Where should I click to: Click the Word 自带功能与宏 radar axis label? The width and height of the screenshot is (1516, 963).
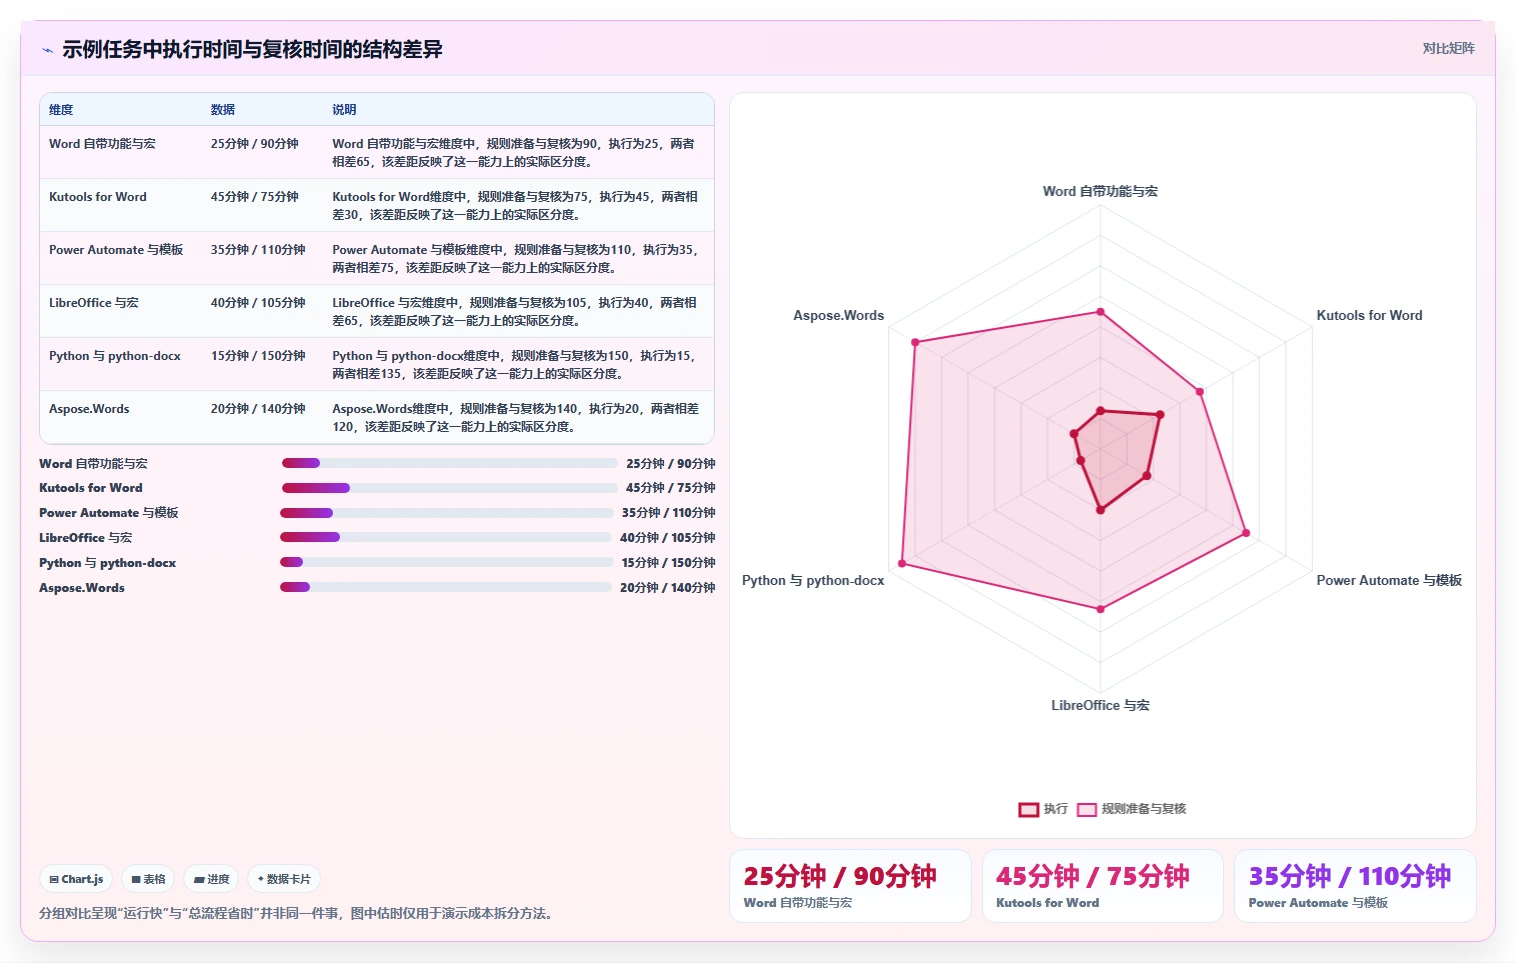(x=1100, y=191)
